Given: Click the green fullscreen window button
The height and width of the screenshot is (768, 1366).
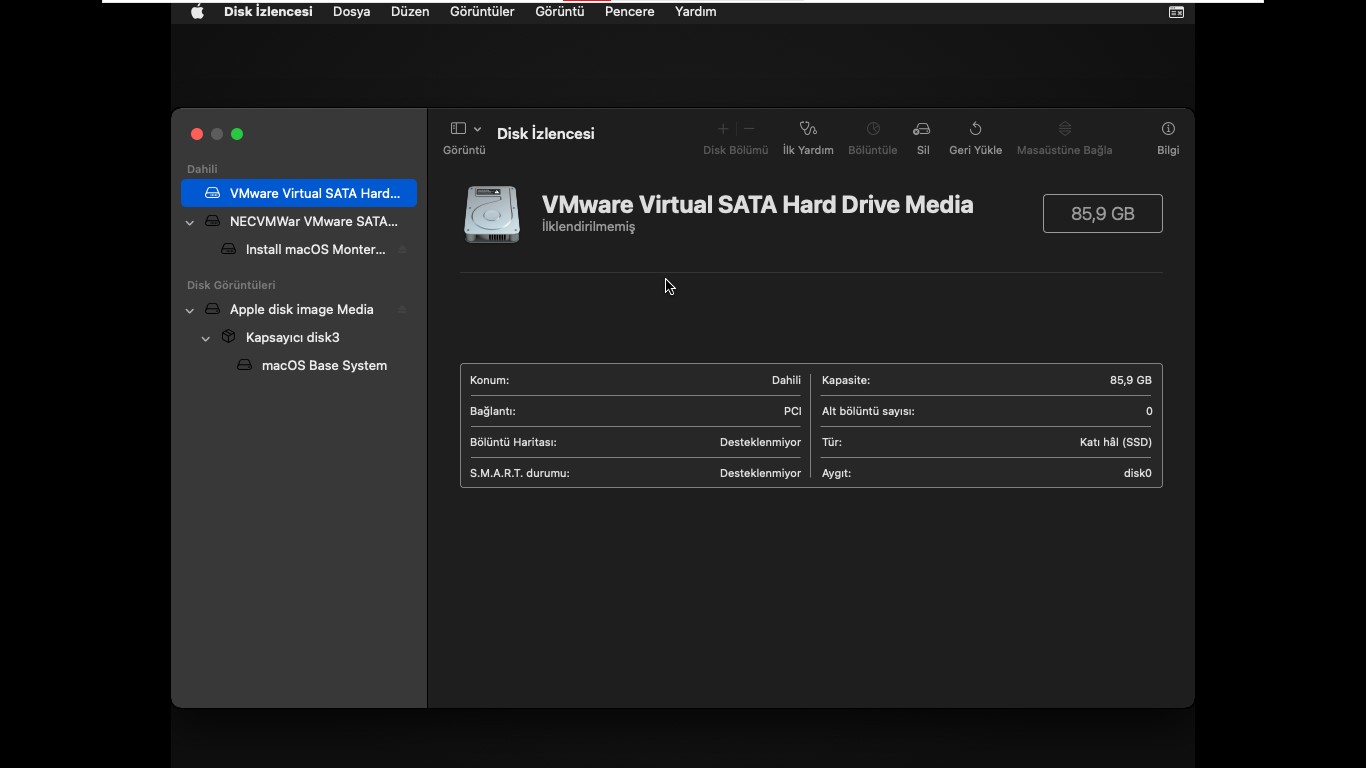Looking at the screenshot, I should click(237, 134).
